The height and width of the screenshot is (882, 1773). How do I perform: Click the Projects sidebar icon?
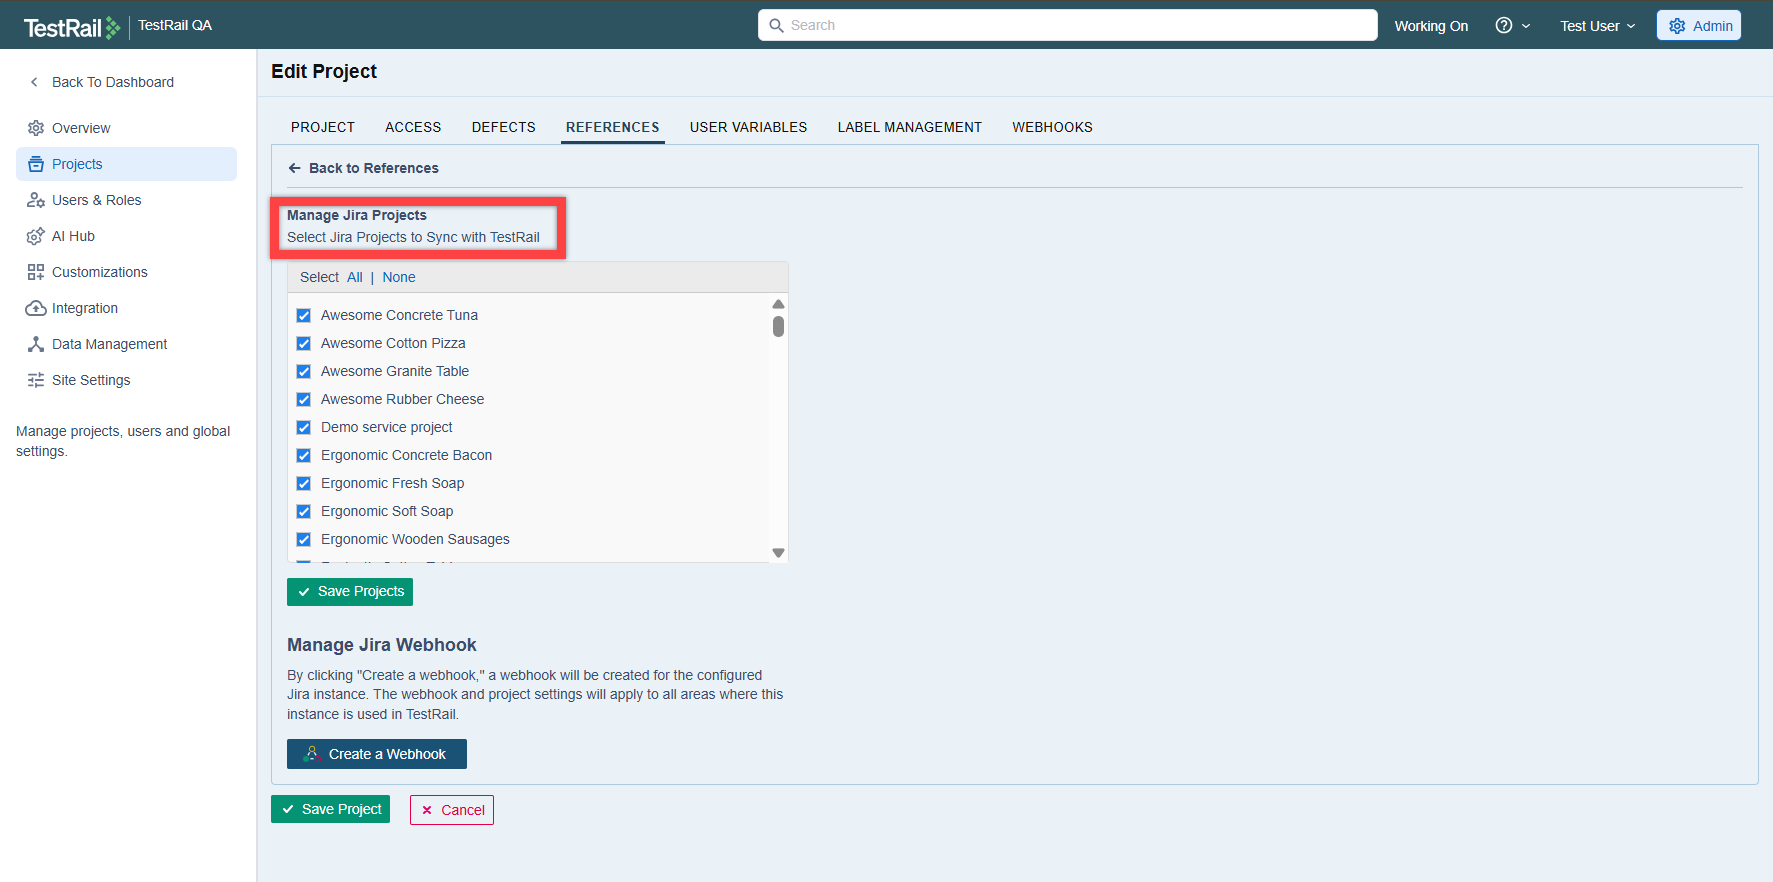point(36,164)
